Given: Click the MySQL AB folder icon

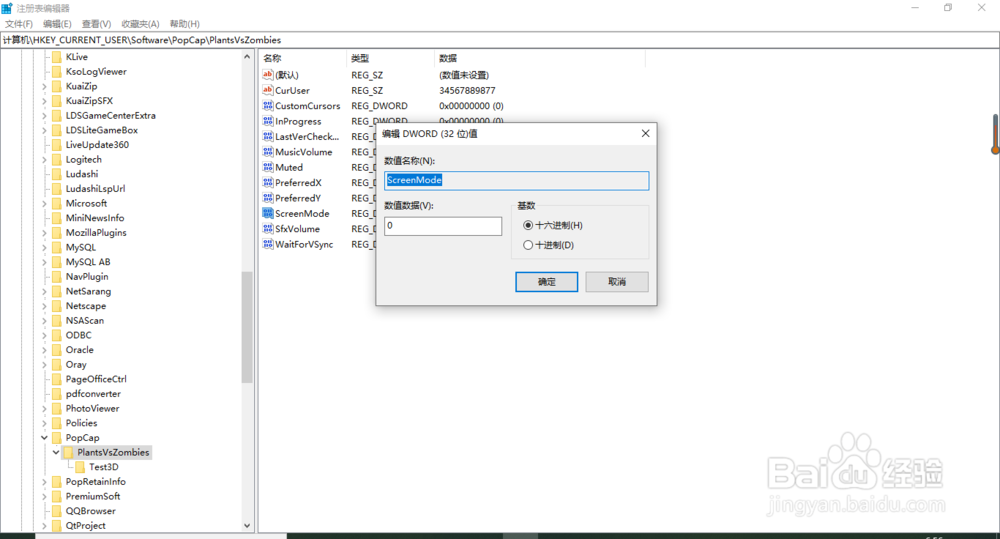Looking at the screenshot, I should (57, 262).
